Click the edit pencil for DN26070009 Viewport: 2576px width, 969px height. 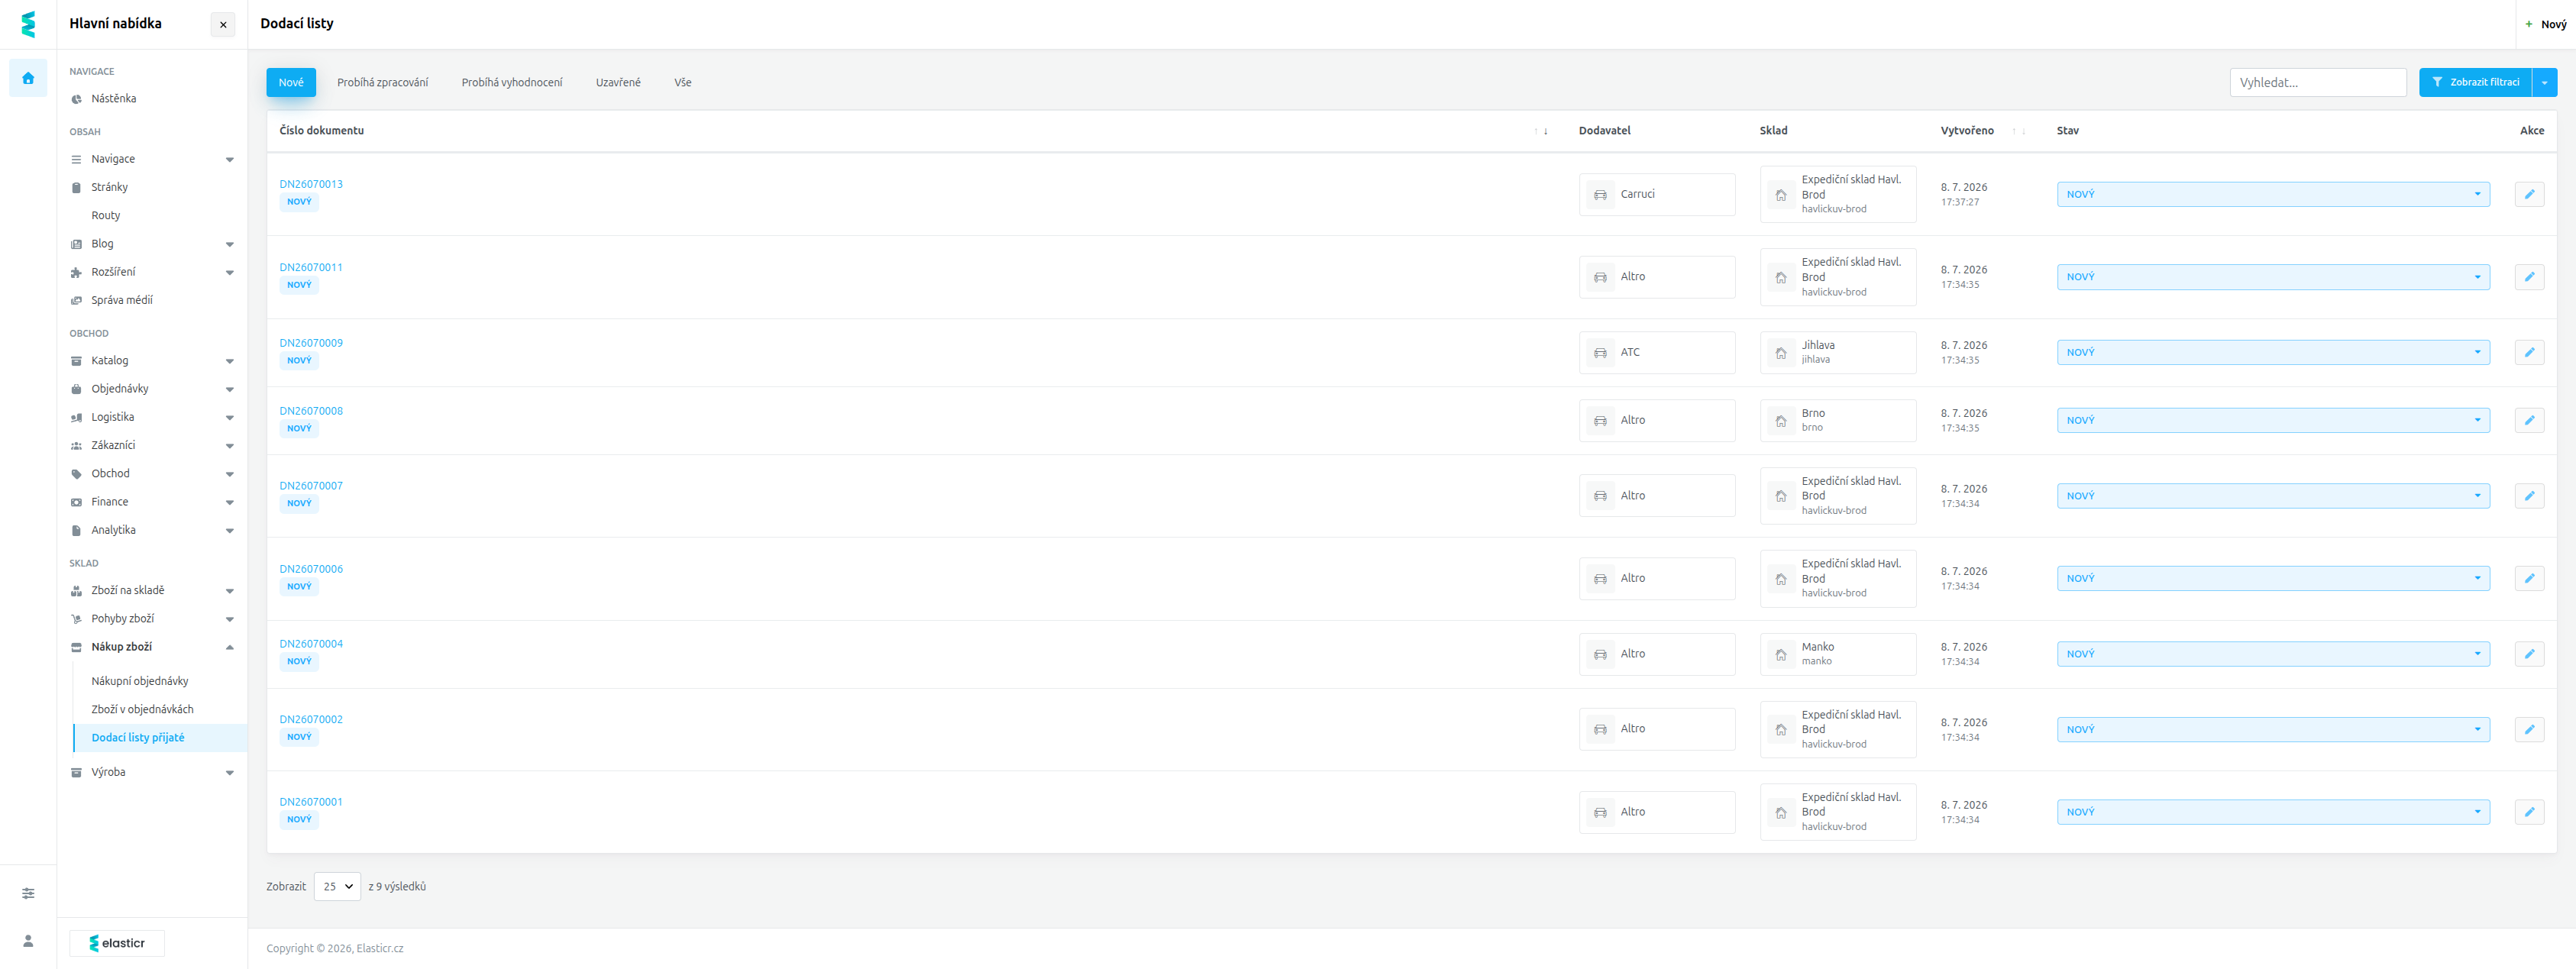tap(2529, 352)
